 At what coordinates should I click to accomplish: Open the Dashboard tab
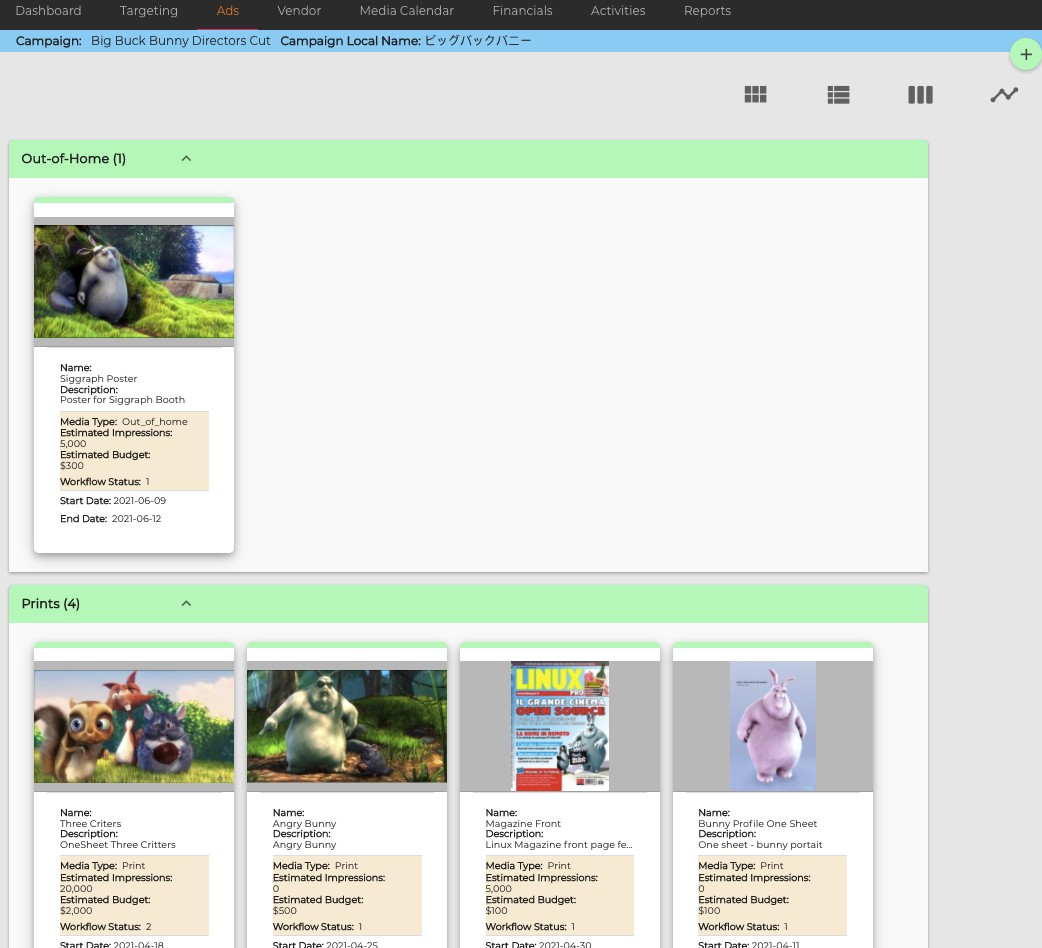49,11
